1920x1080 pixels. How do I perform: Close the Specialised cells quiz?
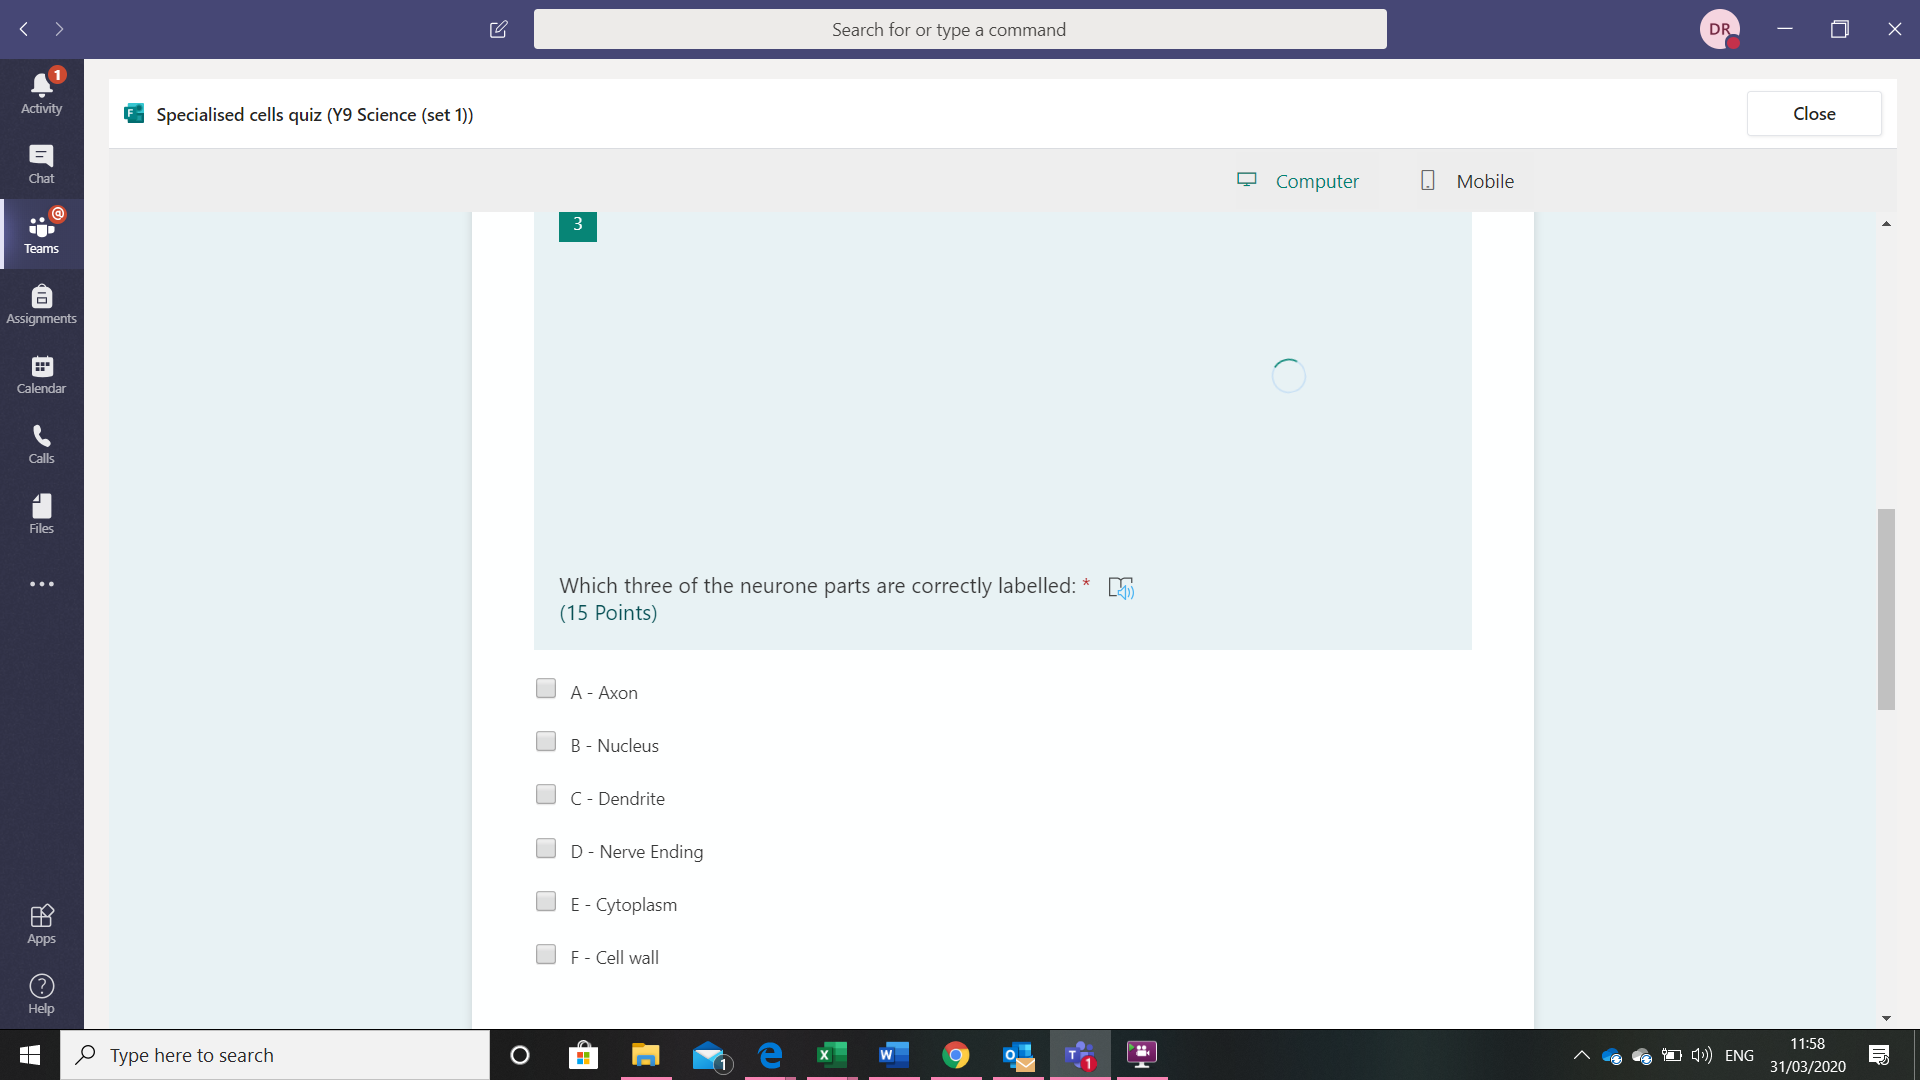(x=1814, y=113)
